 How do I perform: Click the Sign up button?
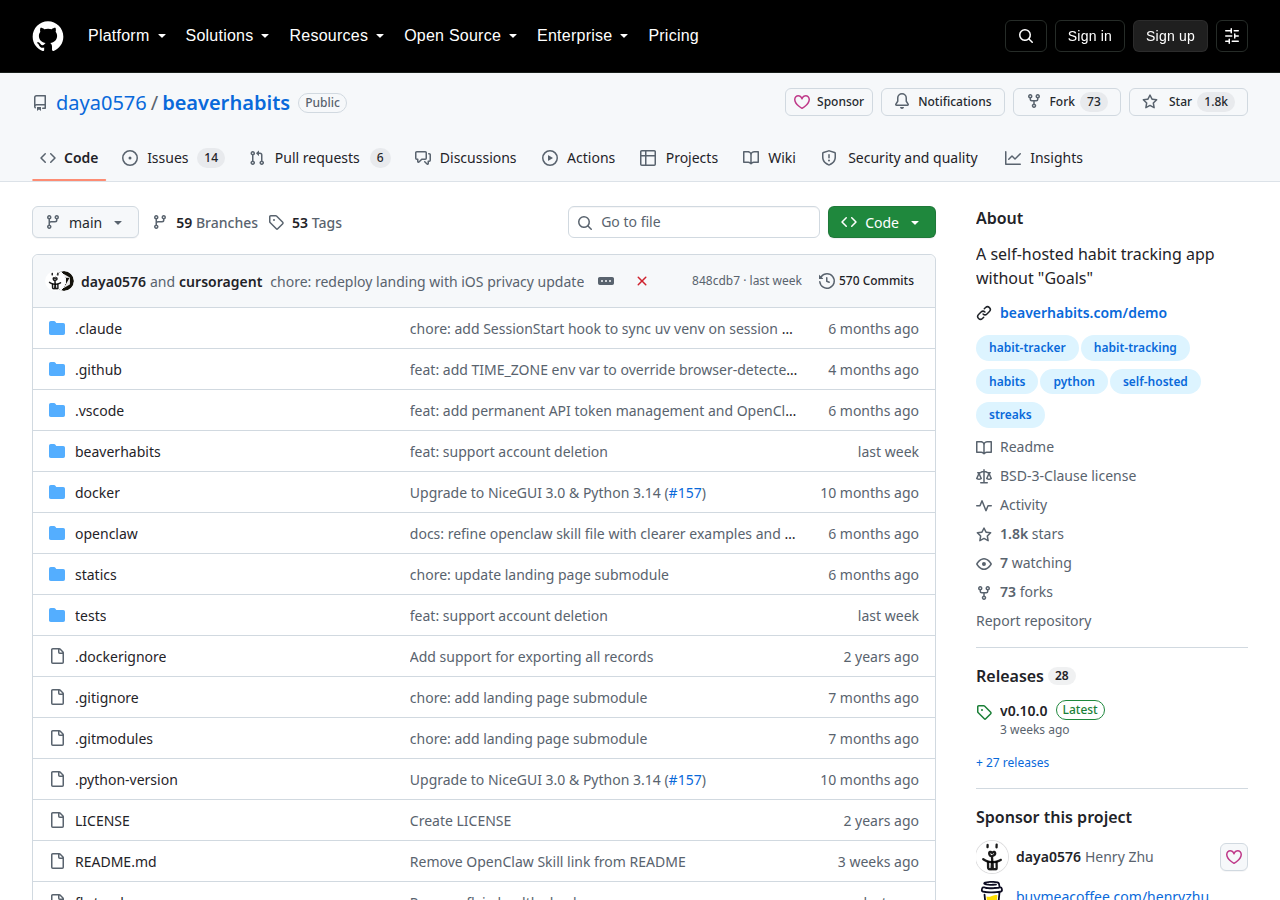pyautogui.click(x=1170, y=36)
